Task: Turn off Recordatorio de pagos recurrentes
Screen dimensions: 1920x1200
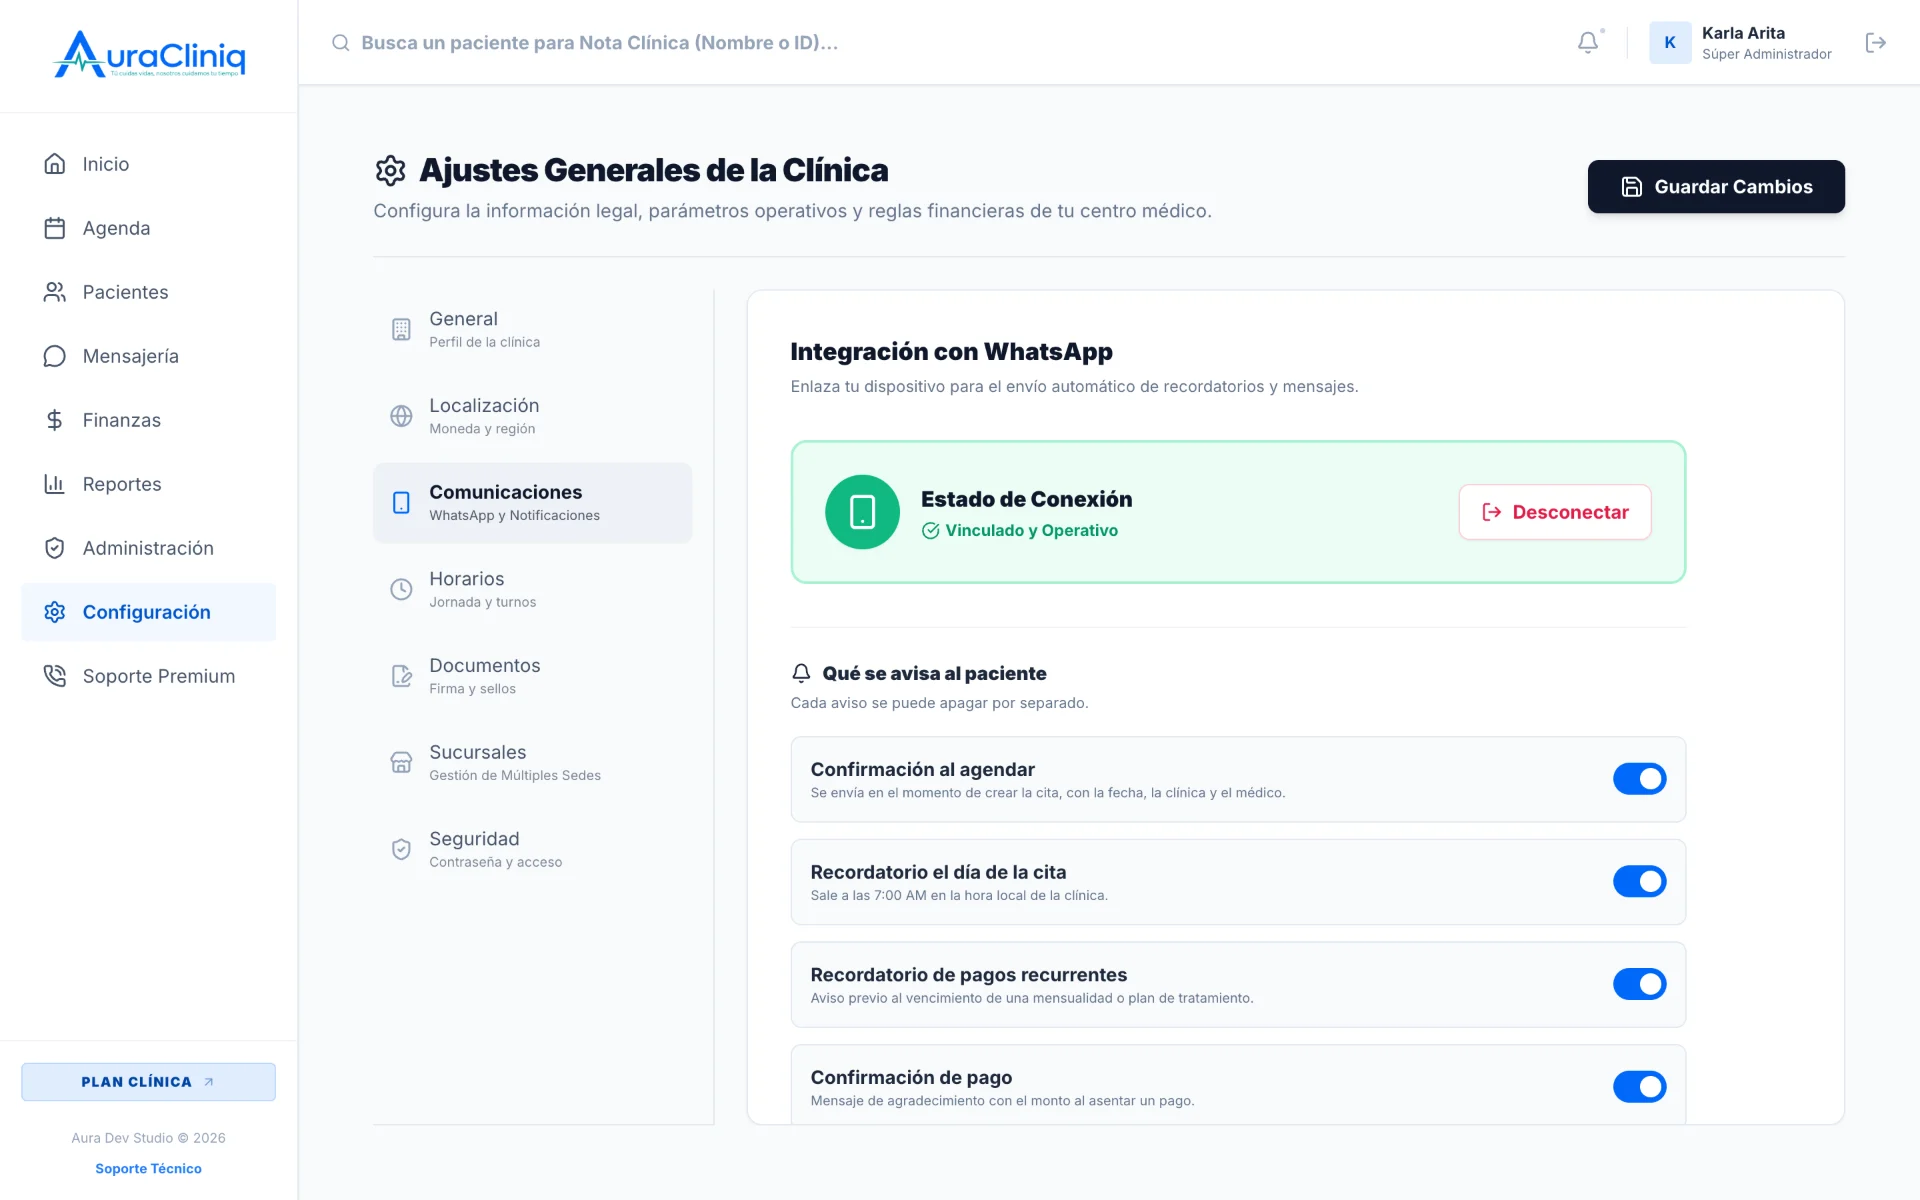Action: point(1639,984)
